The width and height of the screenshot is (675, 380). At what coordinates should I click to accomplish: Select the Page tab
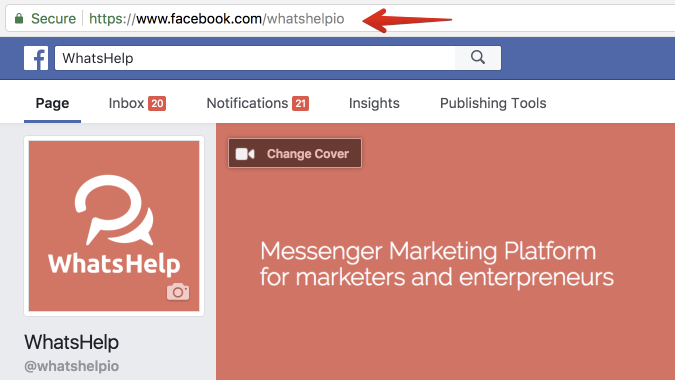pos(53,103)
